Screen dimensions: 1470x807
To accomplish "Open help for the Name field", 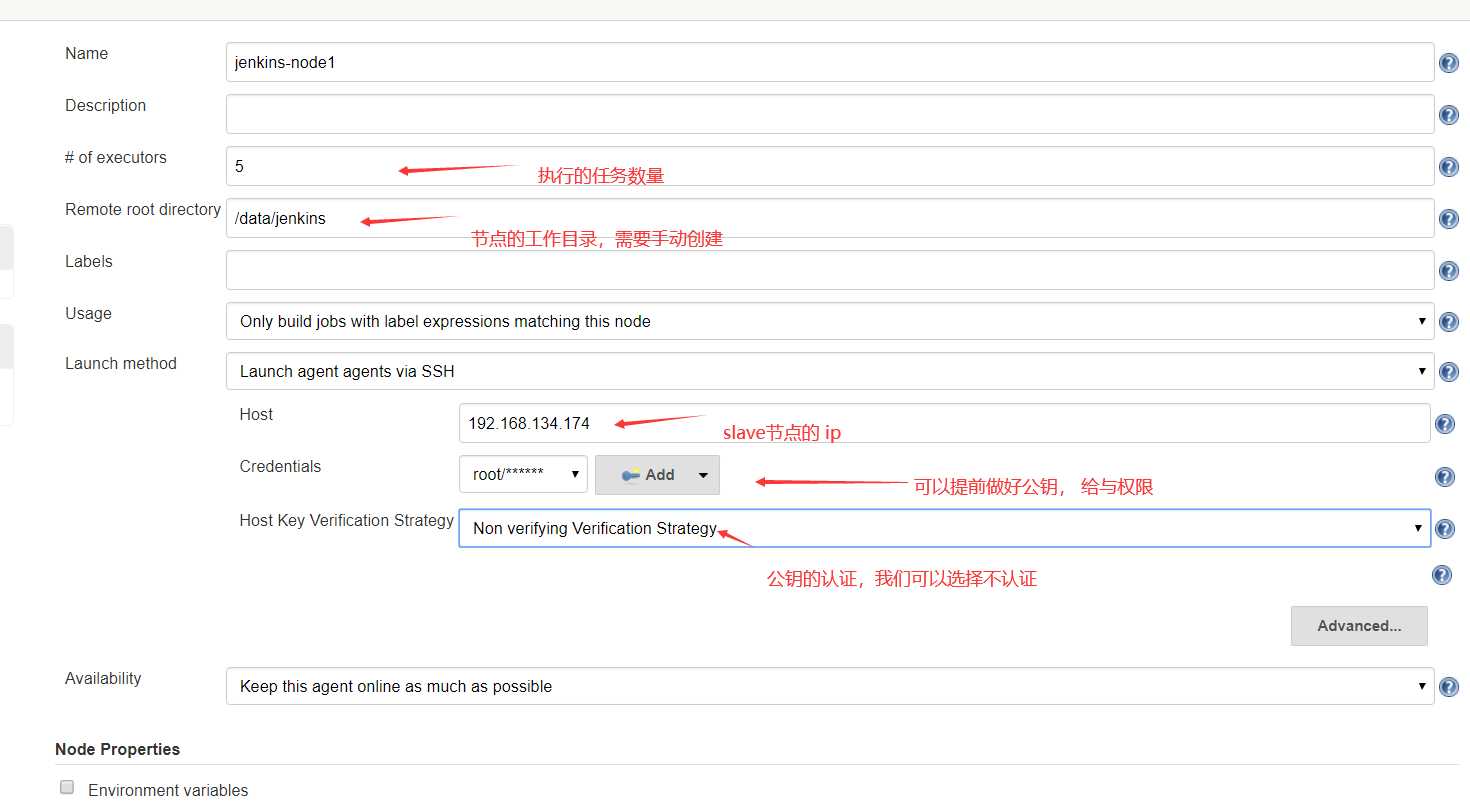I will pos(1448,64).
